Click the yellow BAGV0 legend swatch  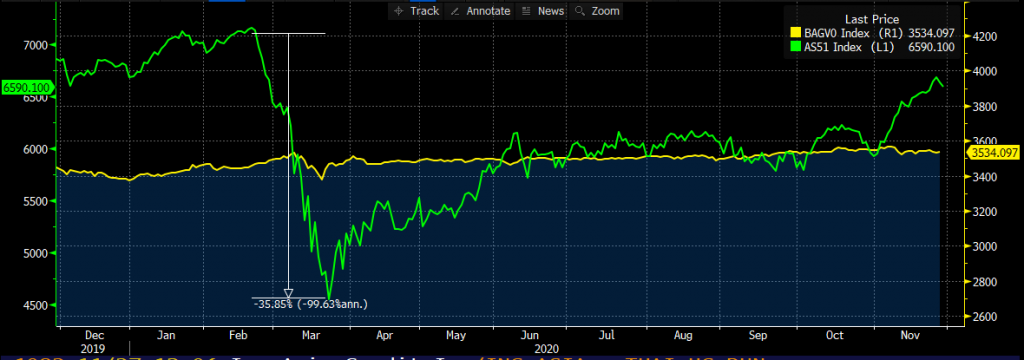(x=795, y=33)
